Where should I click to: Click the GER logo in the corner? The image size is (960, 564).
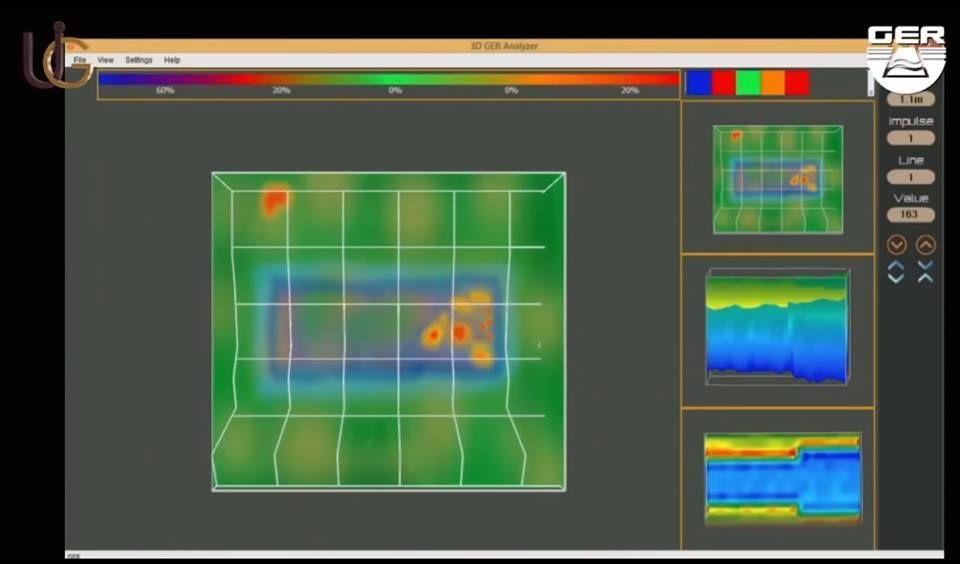point(905,58)
